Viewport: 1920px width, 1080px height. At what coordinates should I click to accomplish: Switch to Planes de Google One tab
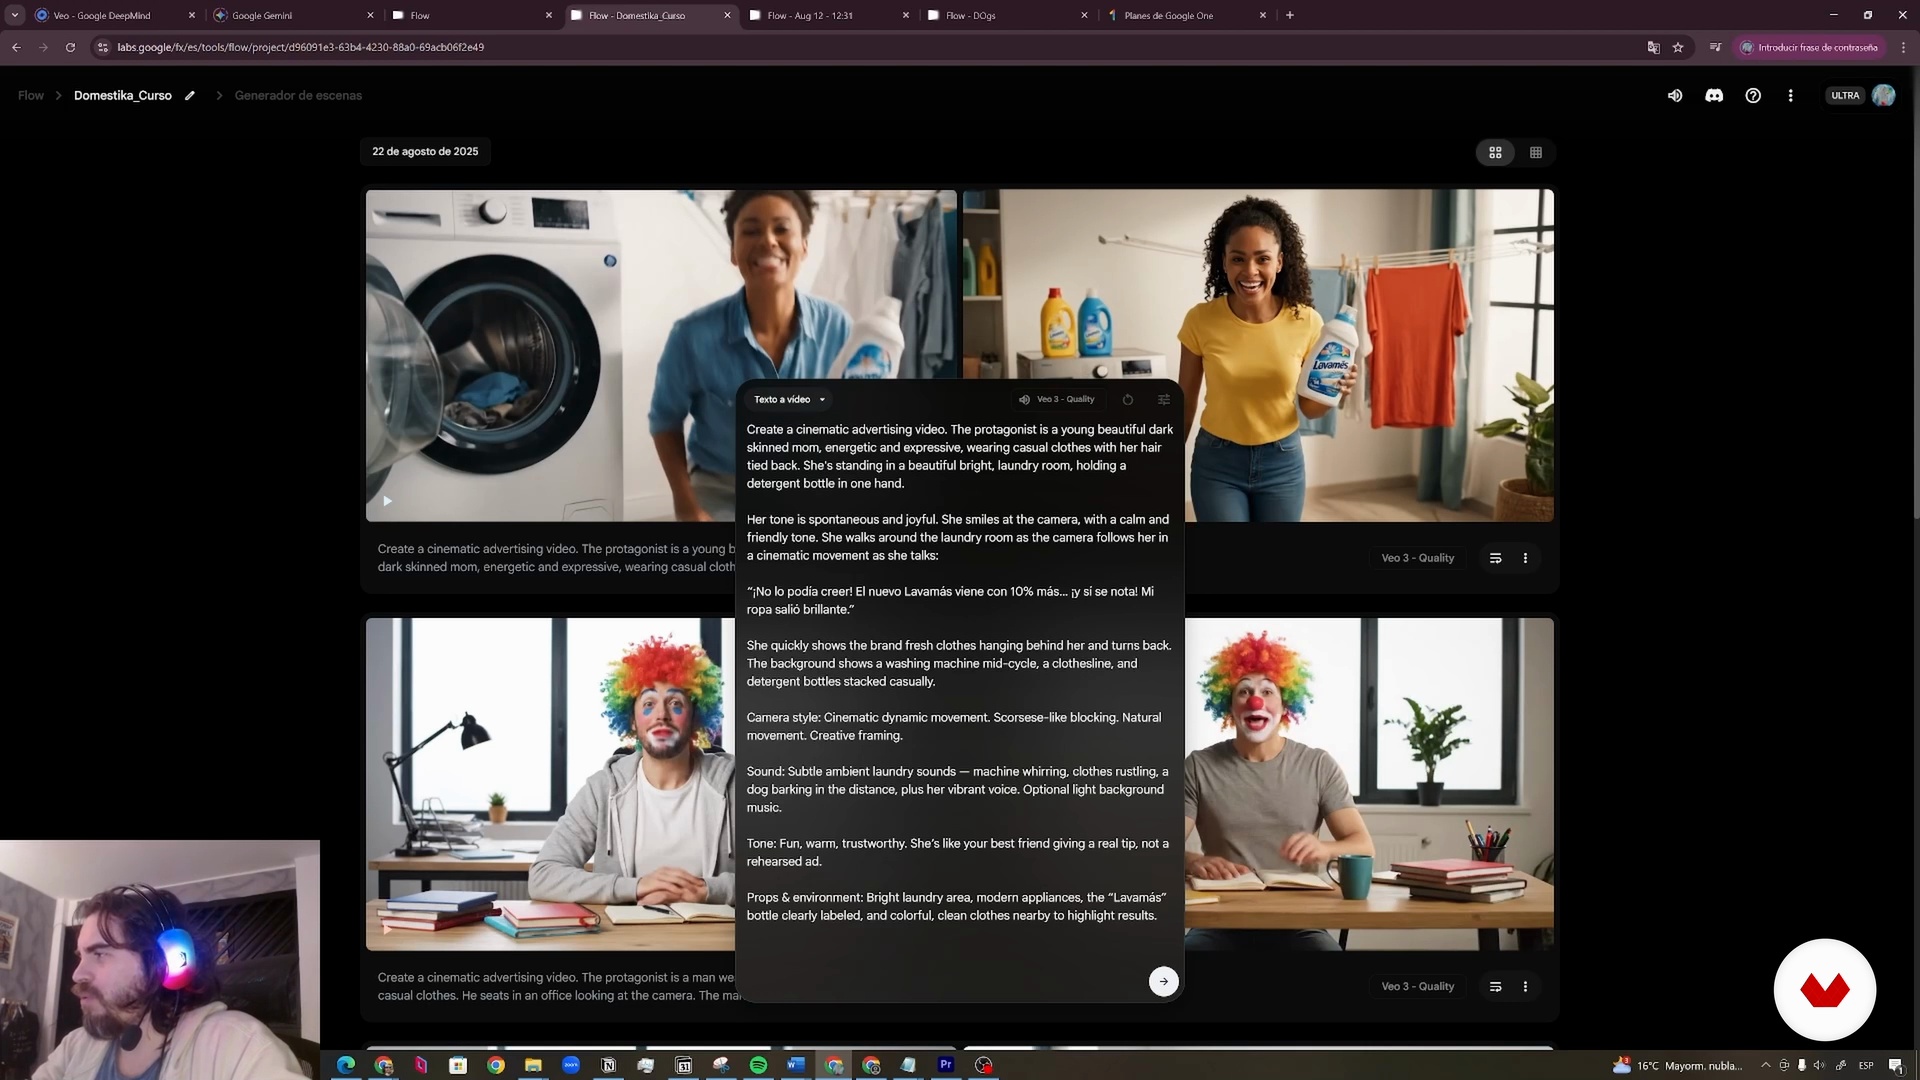click(x=1168, y=16)
